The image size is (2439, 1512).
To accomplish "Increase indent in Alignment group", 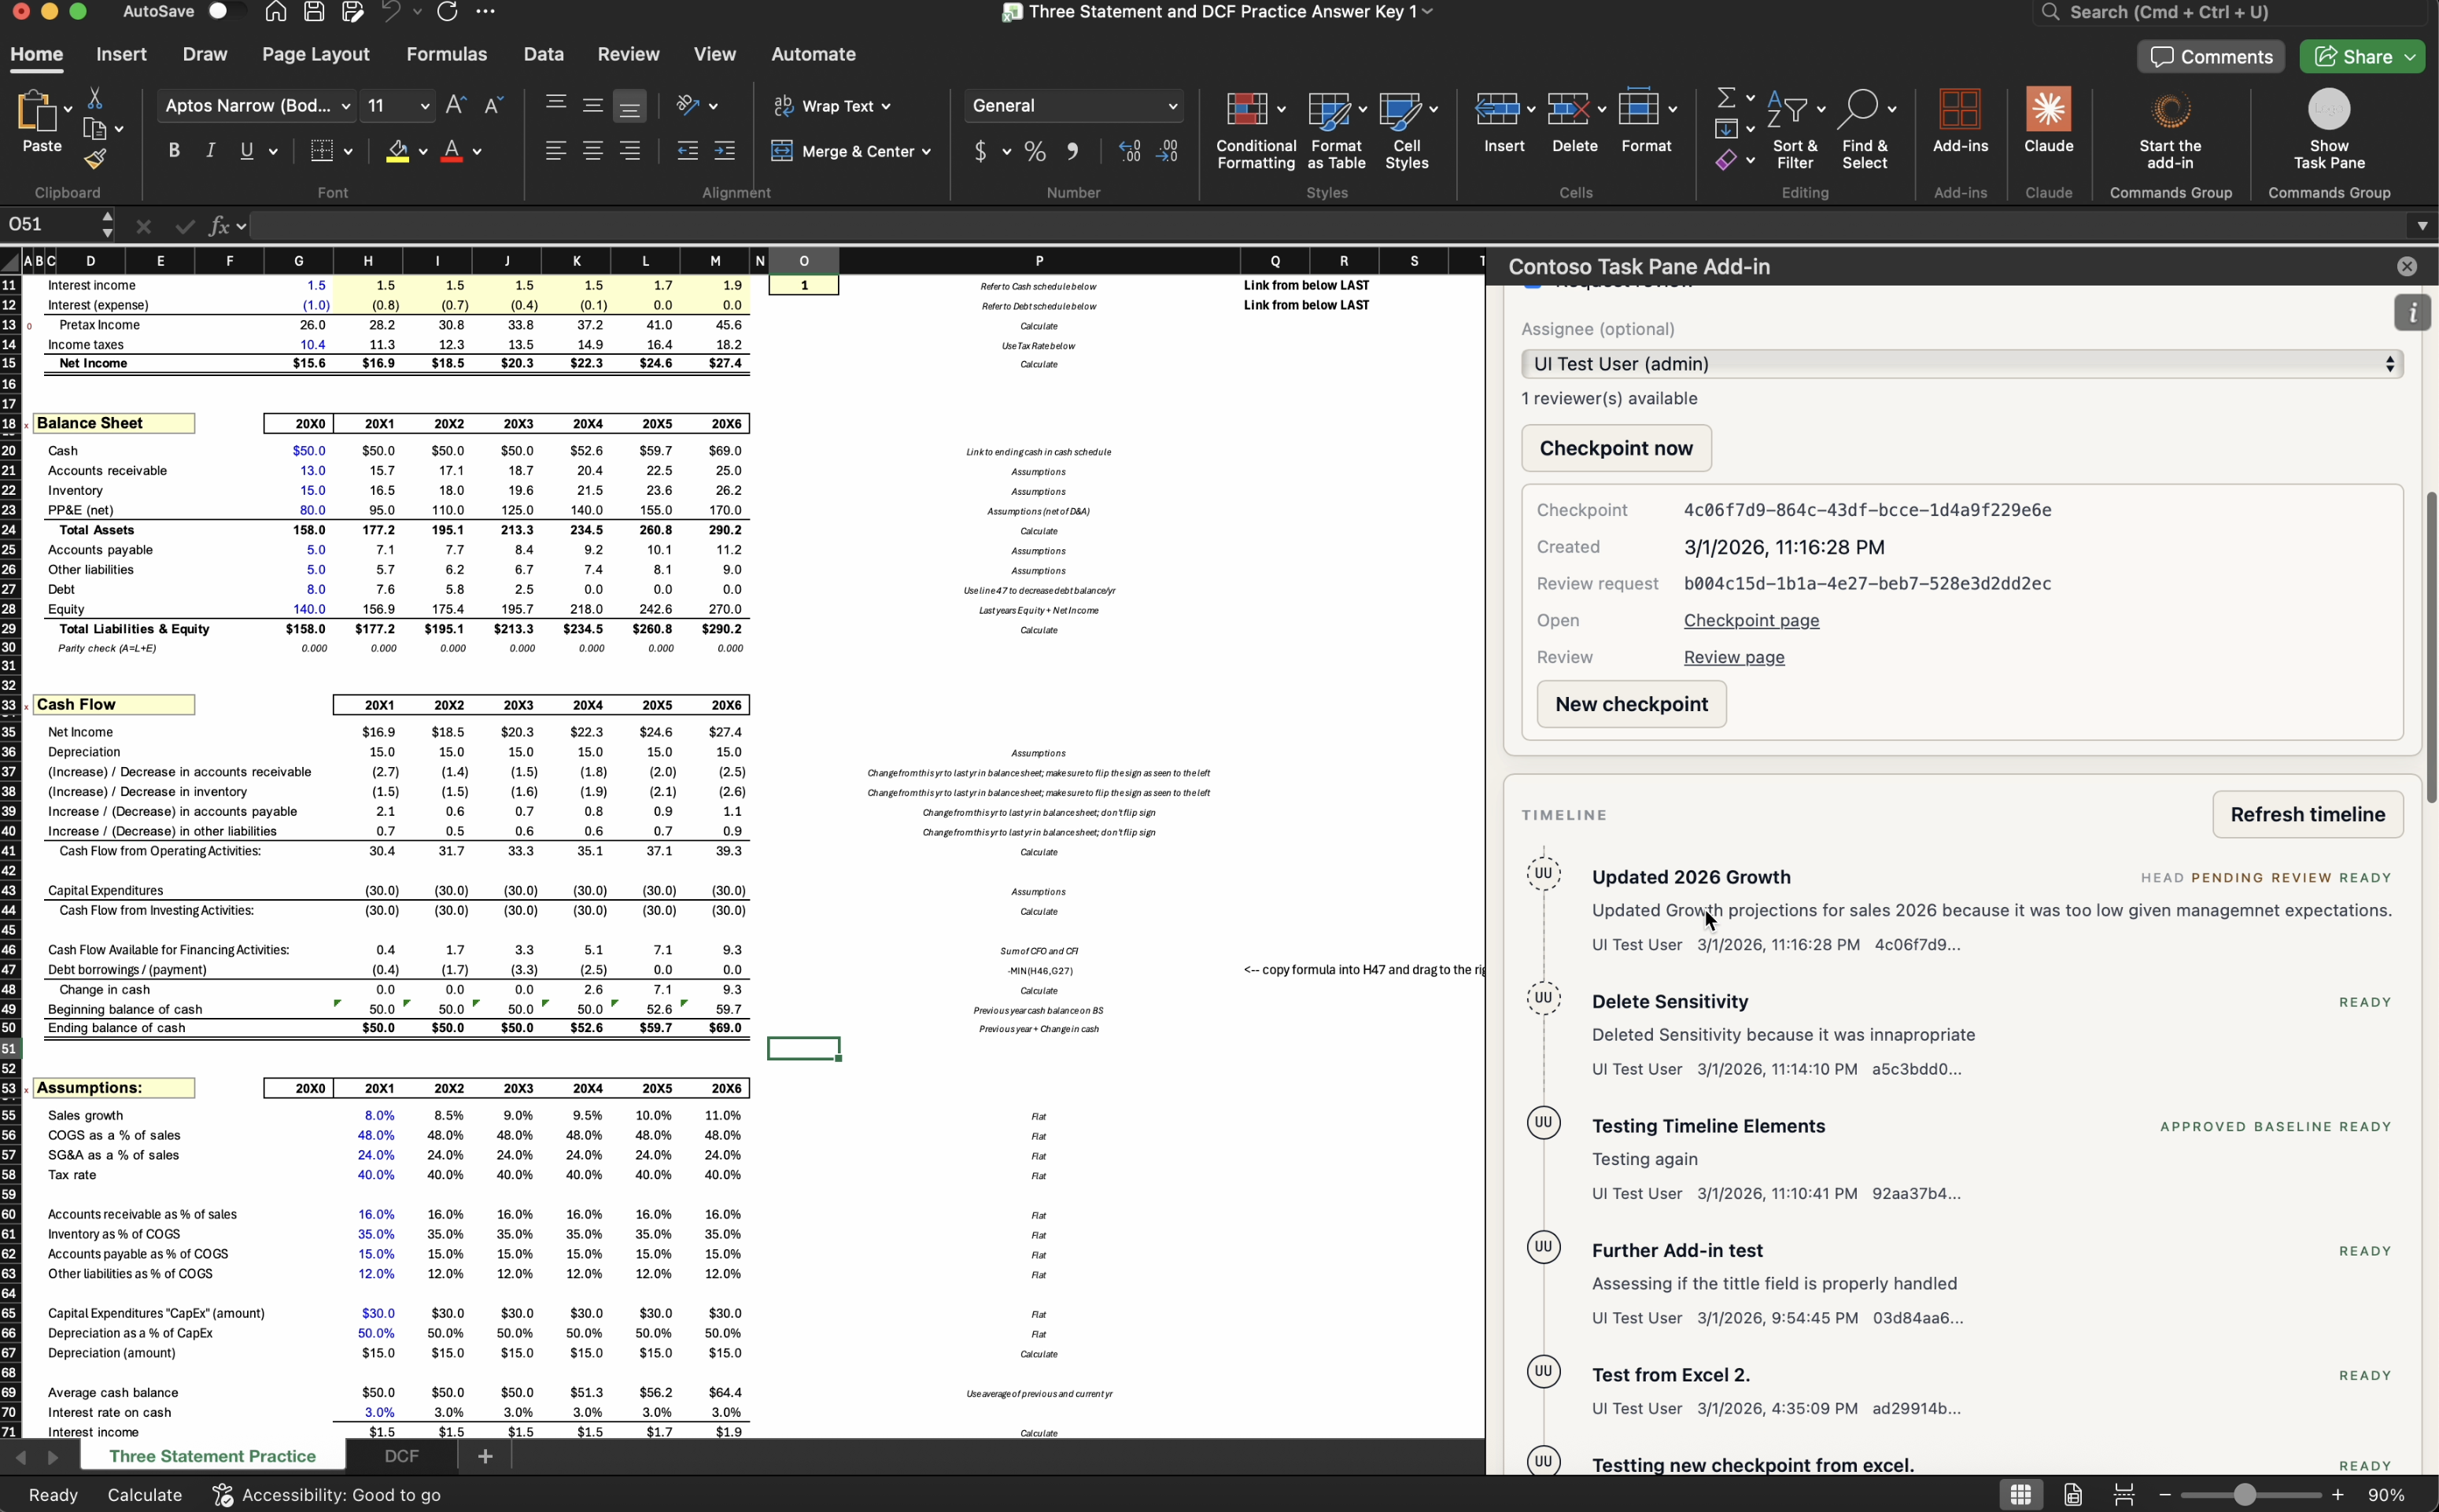I will click(725, 151).
